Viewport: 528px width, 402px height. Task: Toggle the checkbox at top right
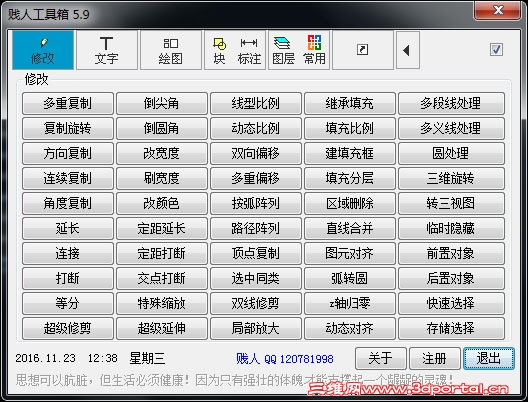click(496, 50)
